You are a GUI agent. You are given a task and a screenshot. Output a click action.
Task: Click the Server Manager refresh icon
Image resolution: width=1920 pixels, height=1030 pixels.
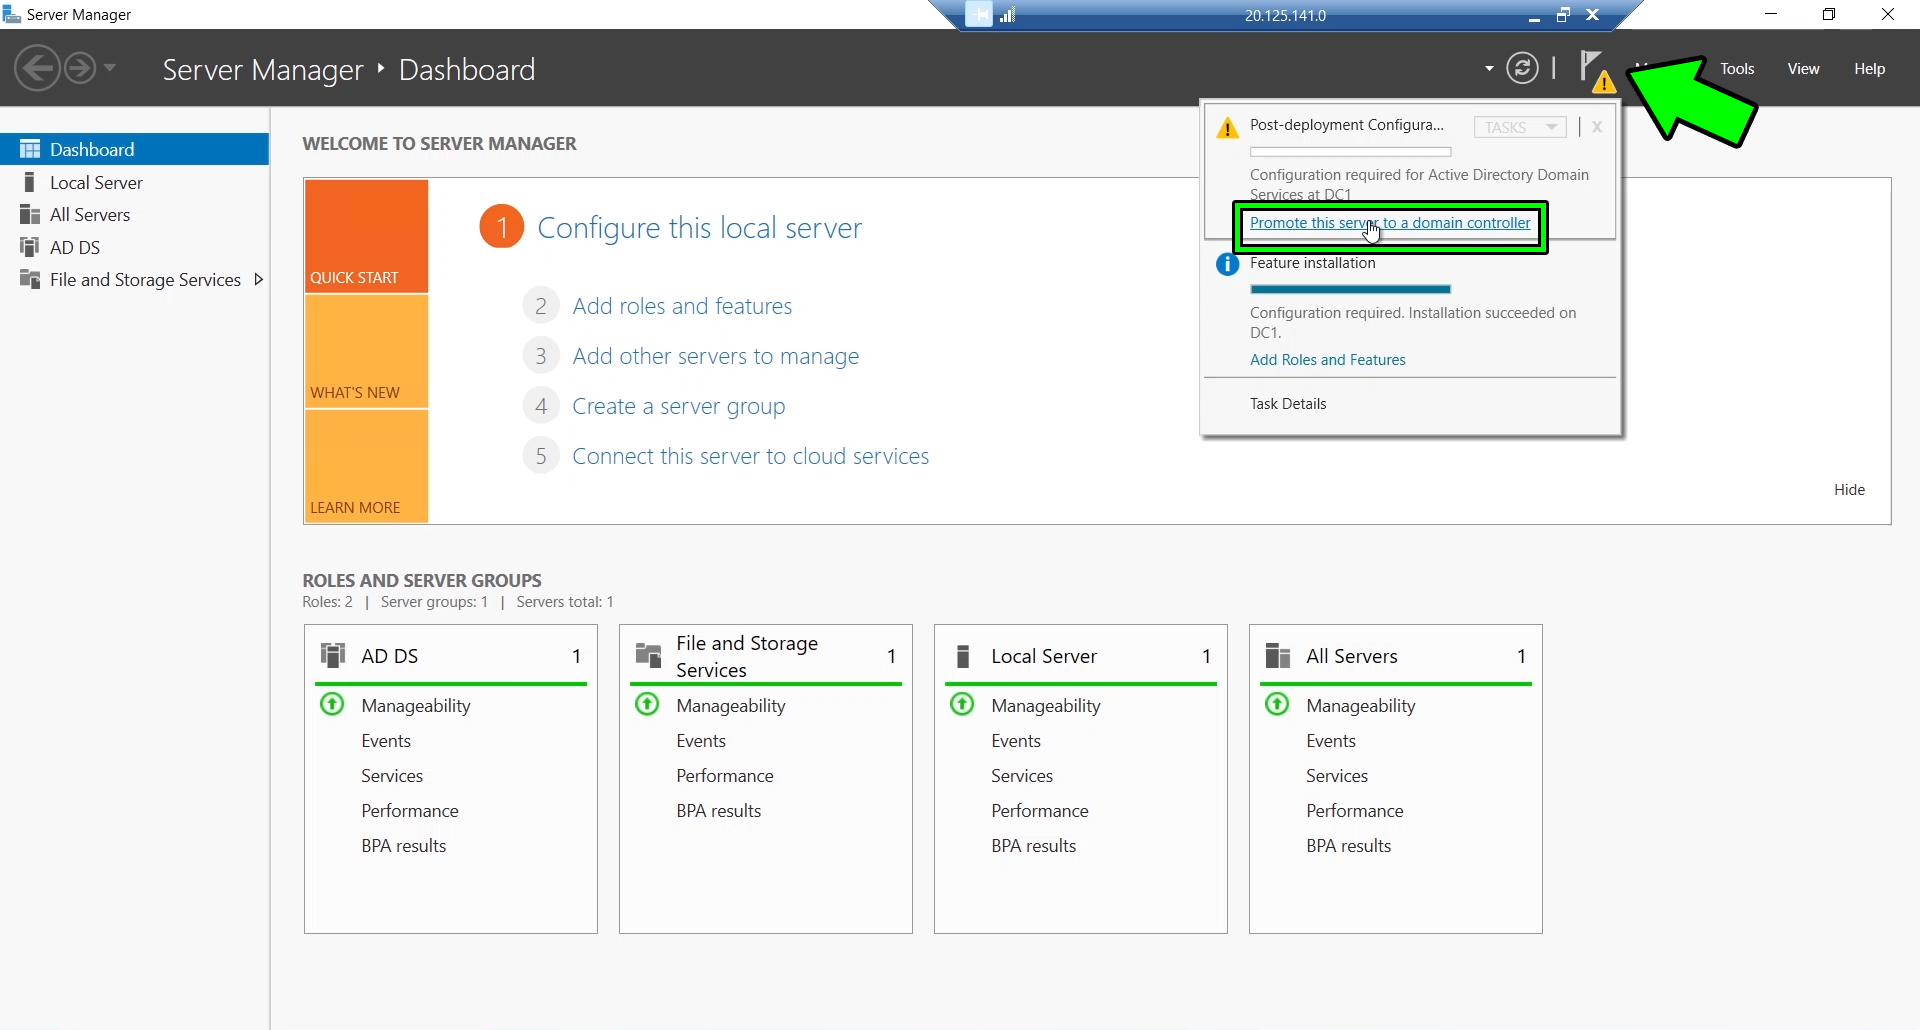point(1522,68)
